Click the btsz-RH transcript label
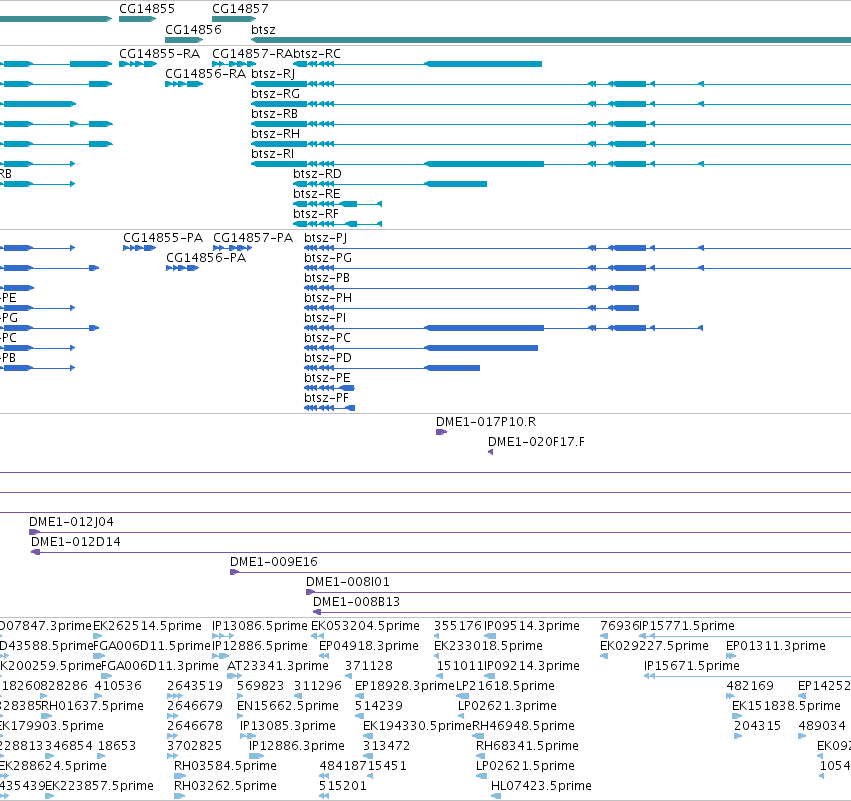This screenshot has height=801, width=851. point(275,134)
